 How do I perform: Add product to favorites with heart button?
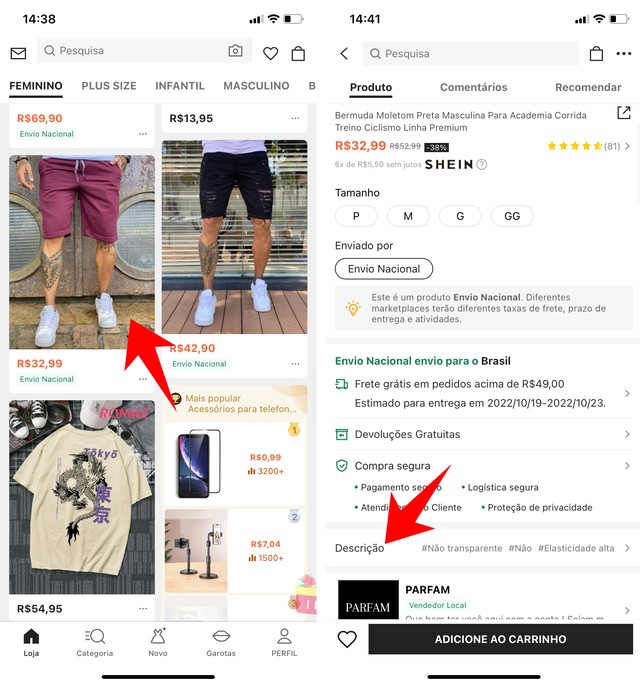(347, 639)
